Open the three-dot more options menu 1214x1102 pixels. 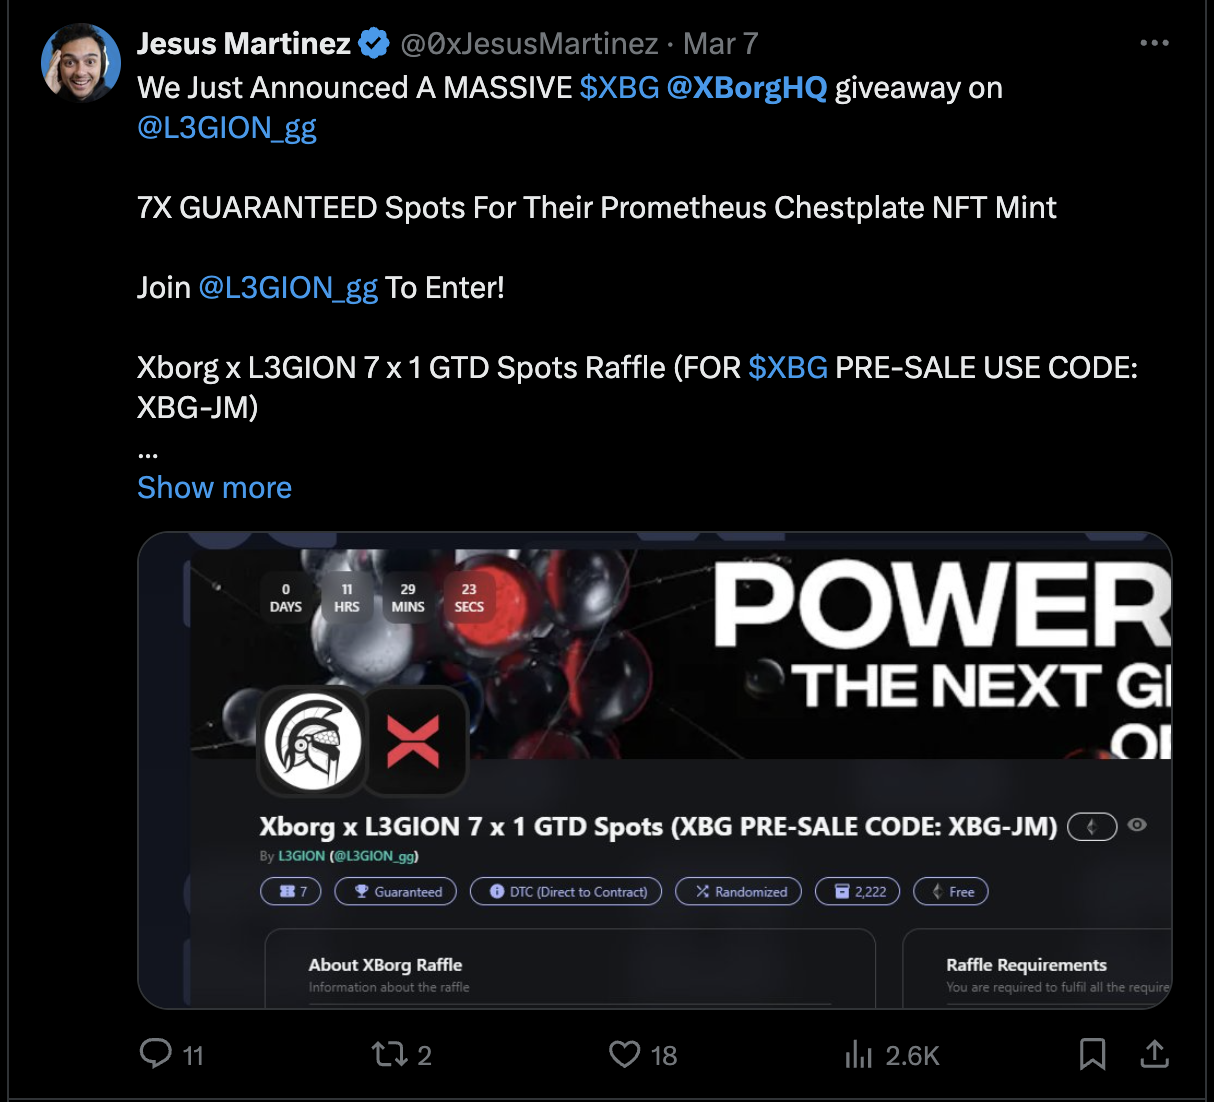point(1154,43)
